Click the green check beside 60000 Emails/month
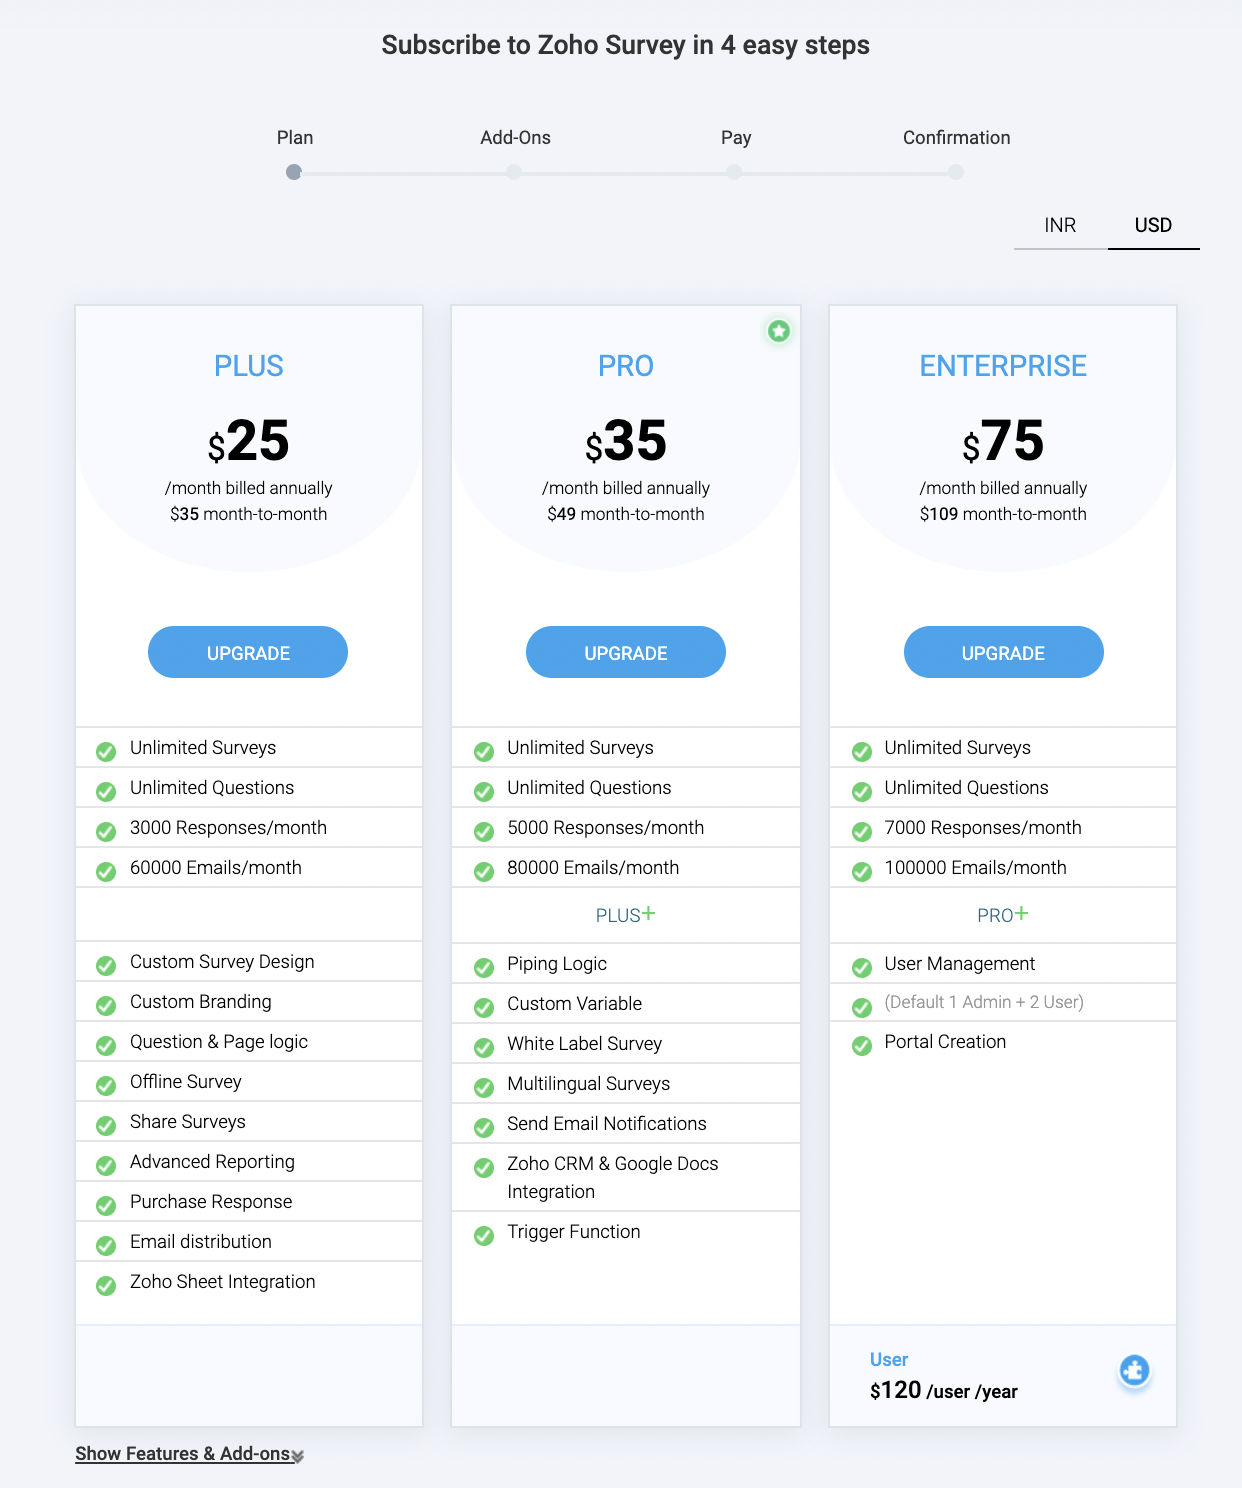1242x1488 pixels. pos(106,872)
